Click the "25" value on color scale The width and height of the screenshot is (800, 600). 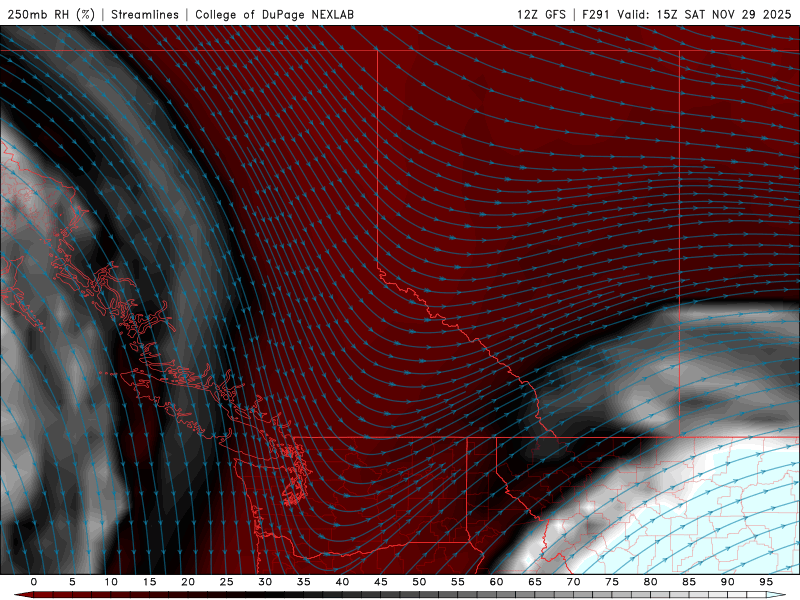point(227,582)
